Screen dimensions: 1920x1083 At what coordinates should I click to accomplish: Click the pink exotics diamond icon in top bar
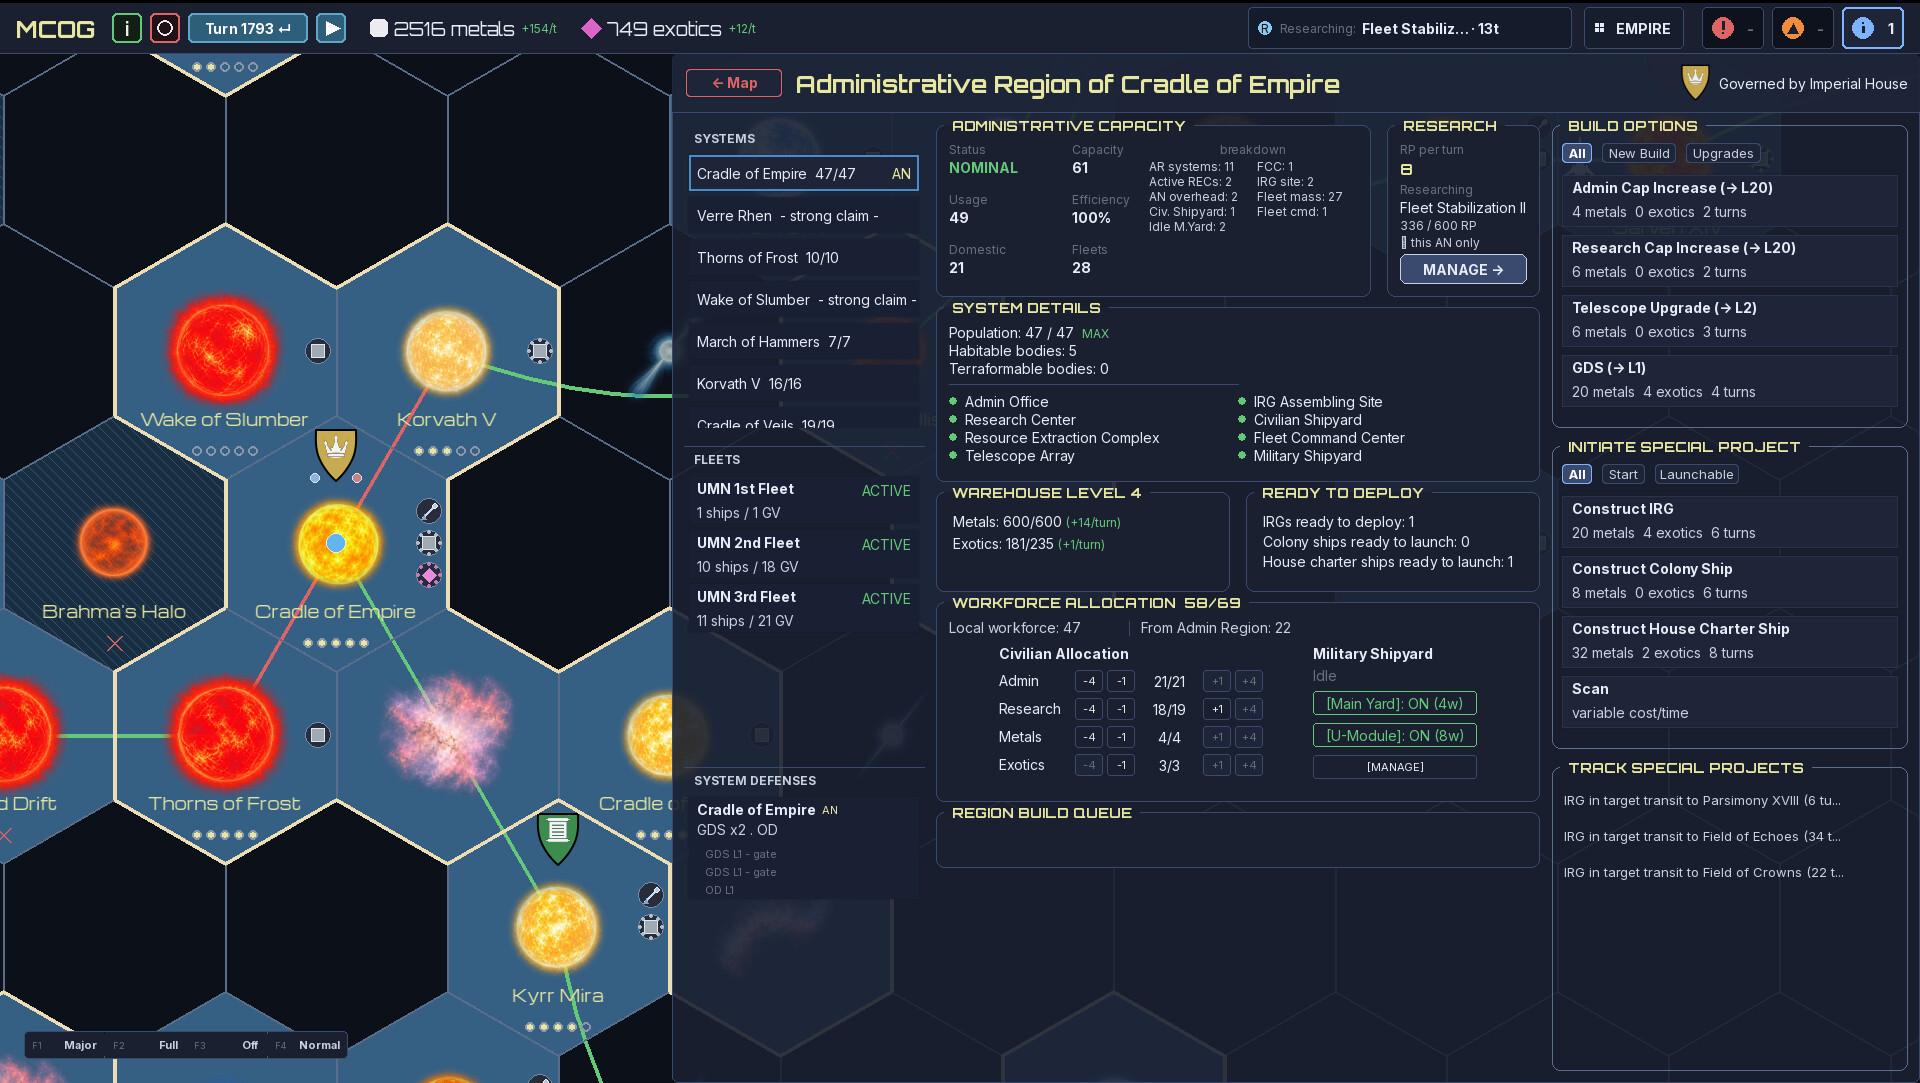[x=592, y=28]
